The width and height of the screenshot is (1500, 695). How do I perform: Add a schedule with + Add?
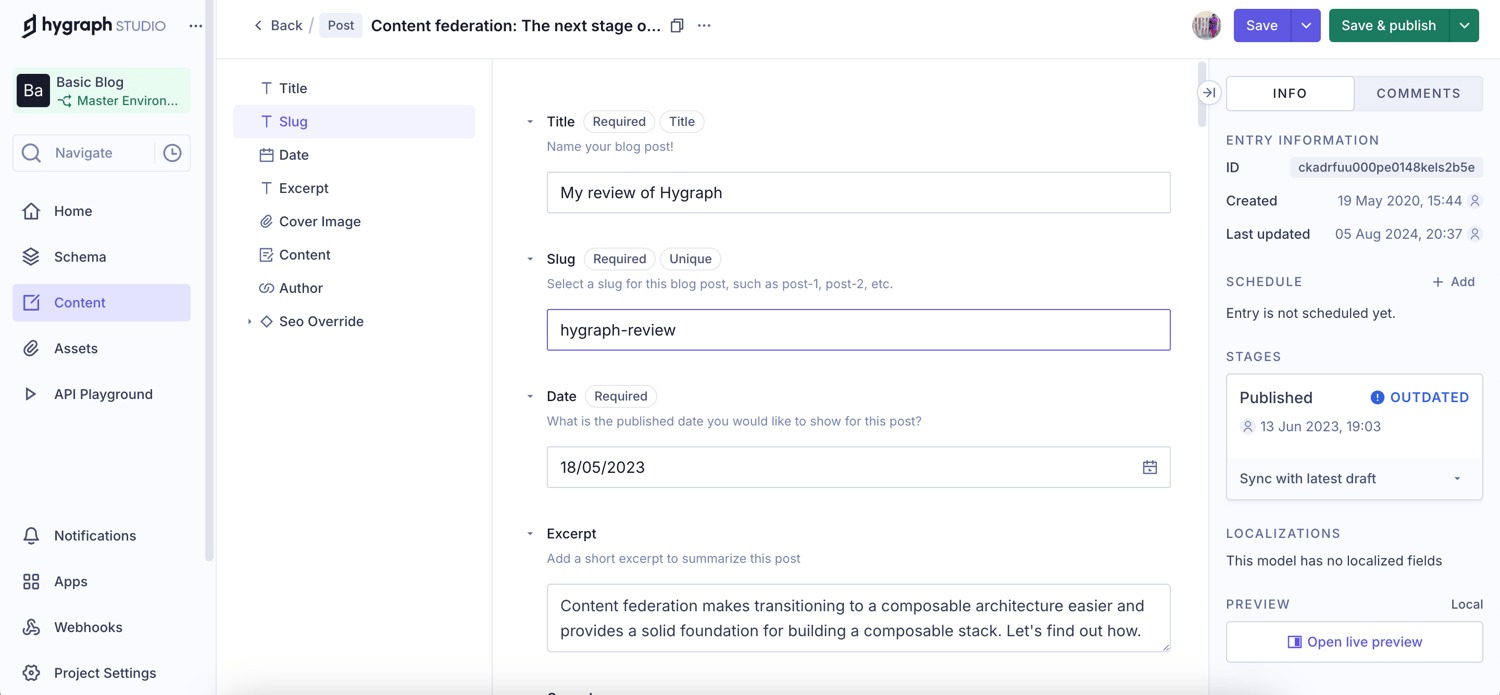click(1454, 282)
